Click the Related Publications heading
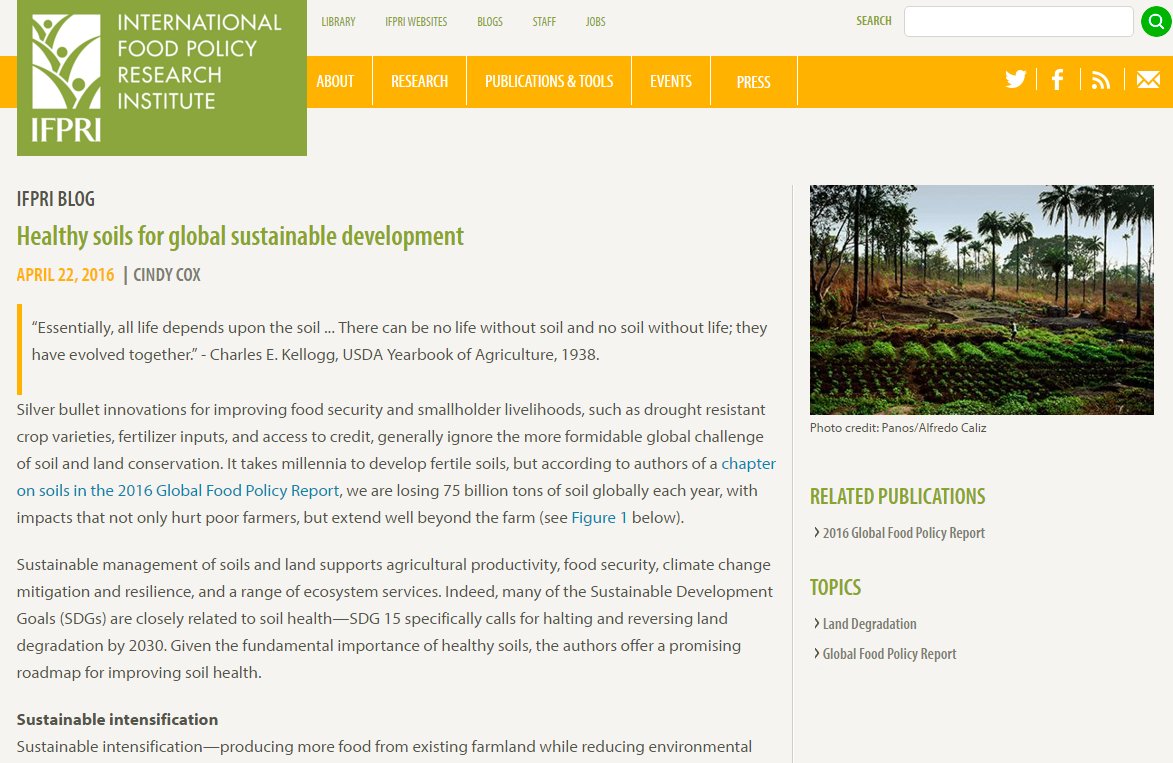This screenshot has height=763, width=1173. 897,496
